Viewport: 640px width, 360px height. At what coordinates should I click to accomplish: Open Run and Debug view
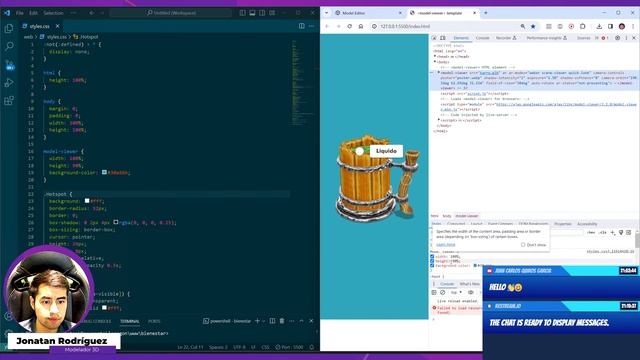(9, 82)
